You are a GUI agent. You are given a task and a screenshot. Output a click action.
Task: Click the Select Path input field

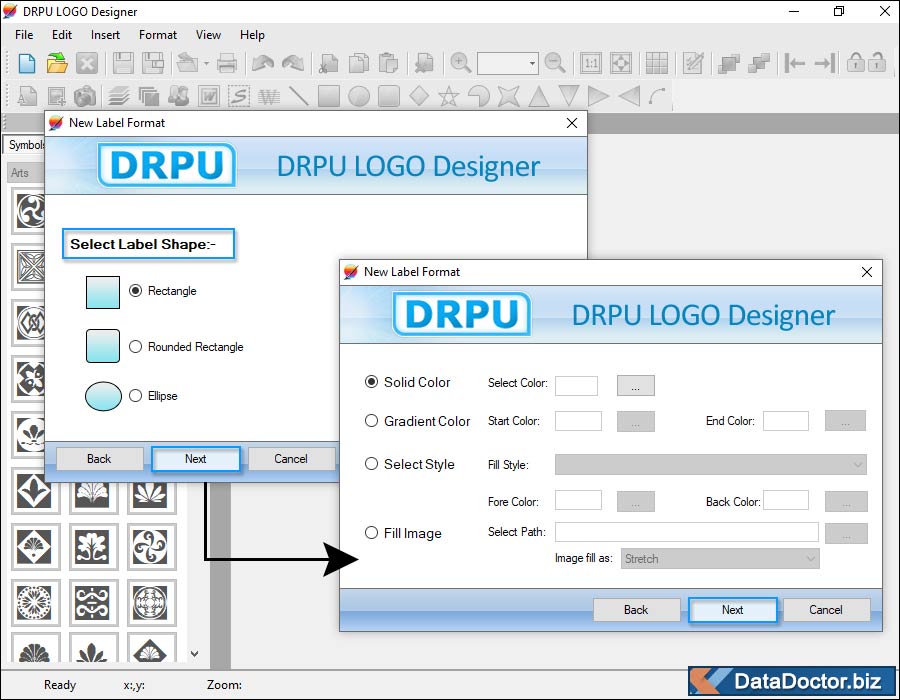(x=686, y=532)
